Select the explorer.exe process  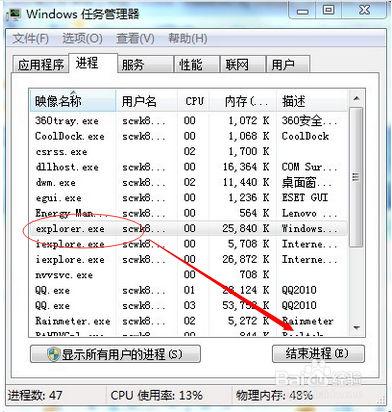[189, 228]
